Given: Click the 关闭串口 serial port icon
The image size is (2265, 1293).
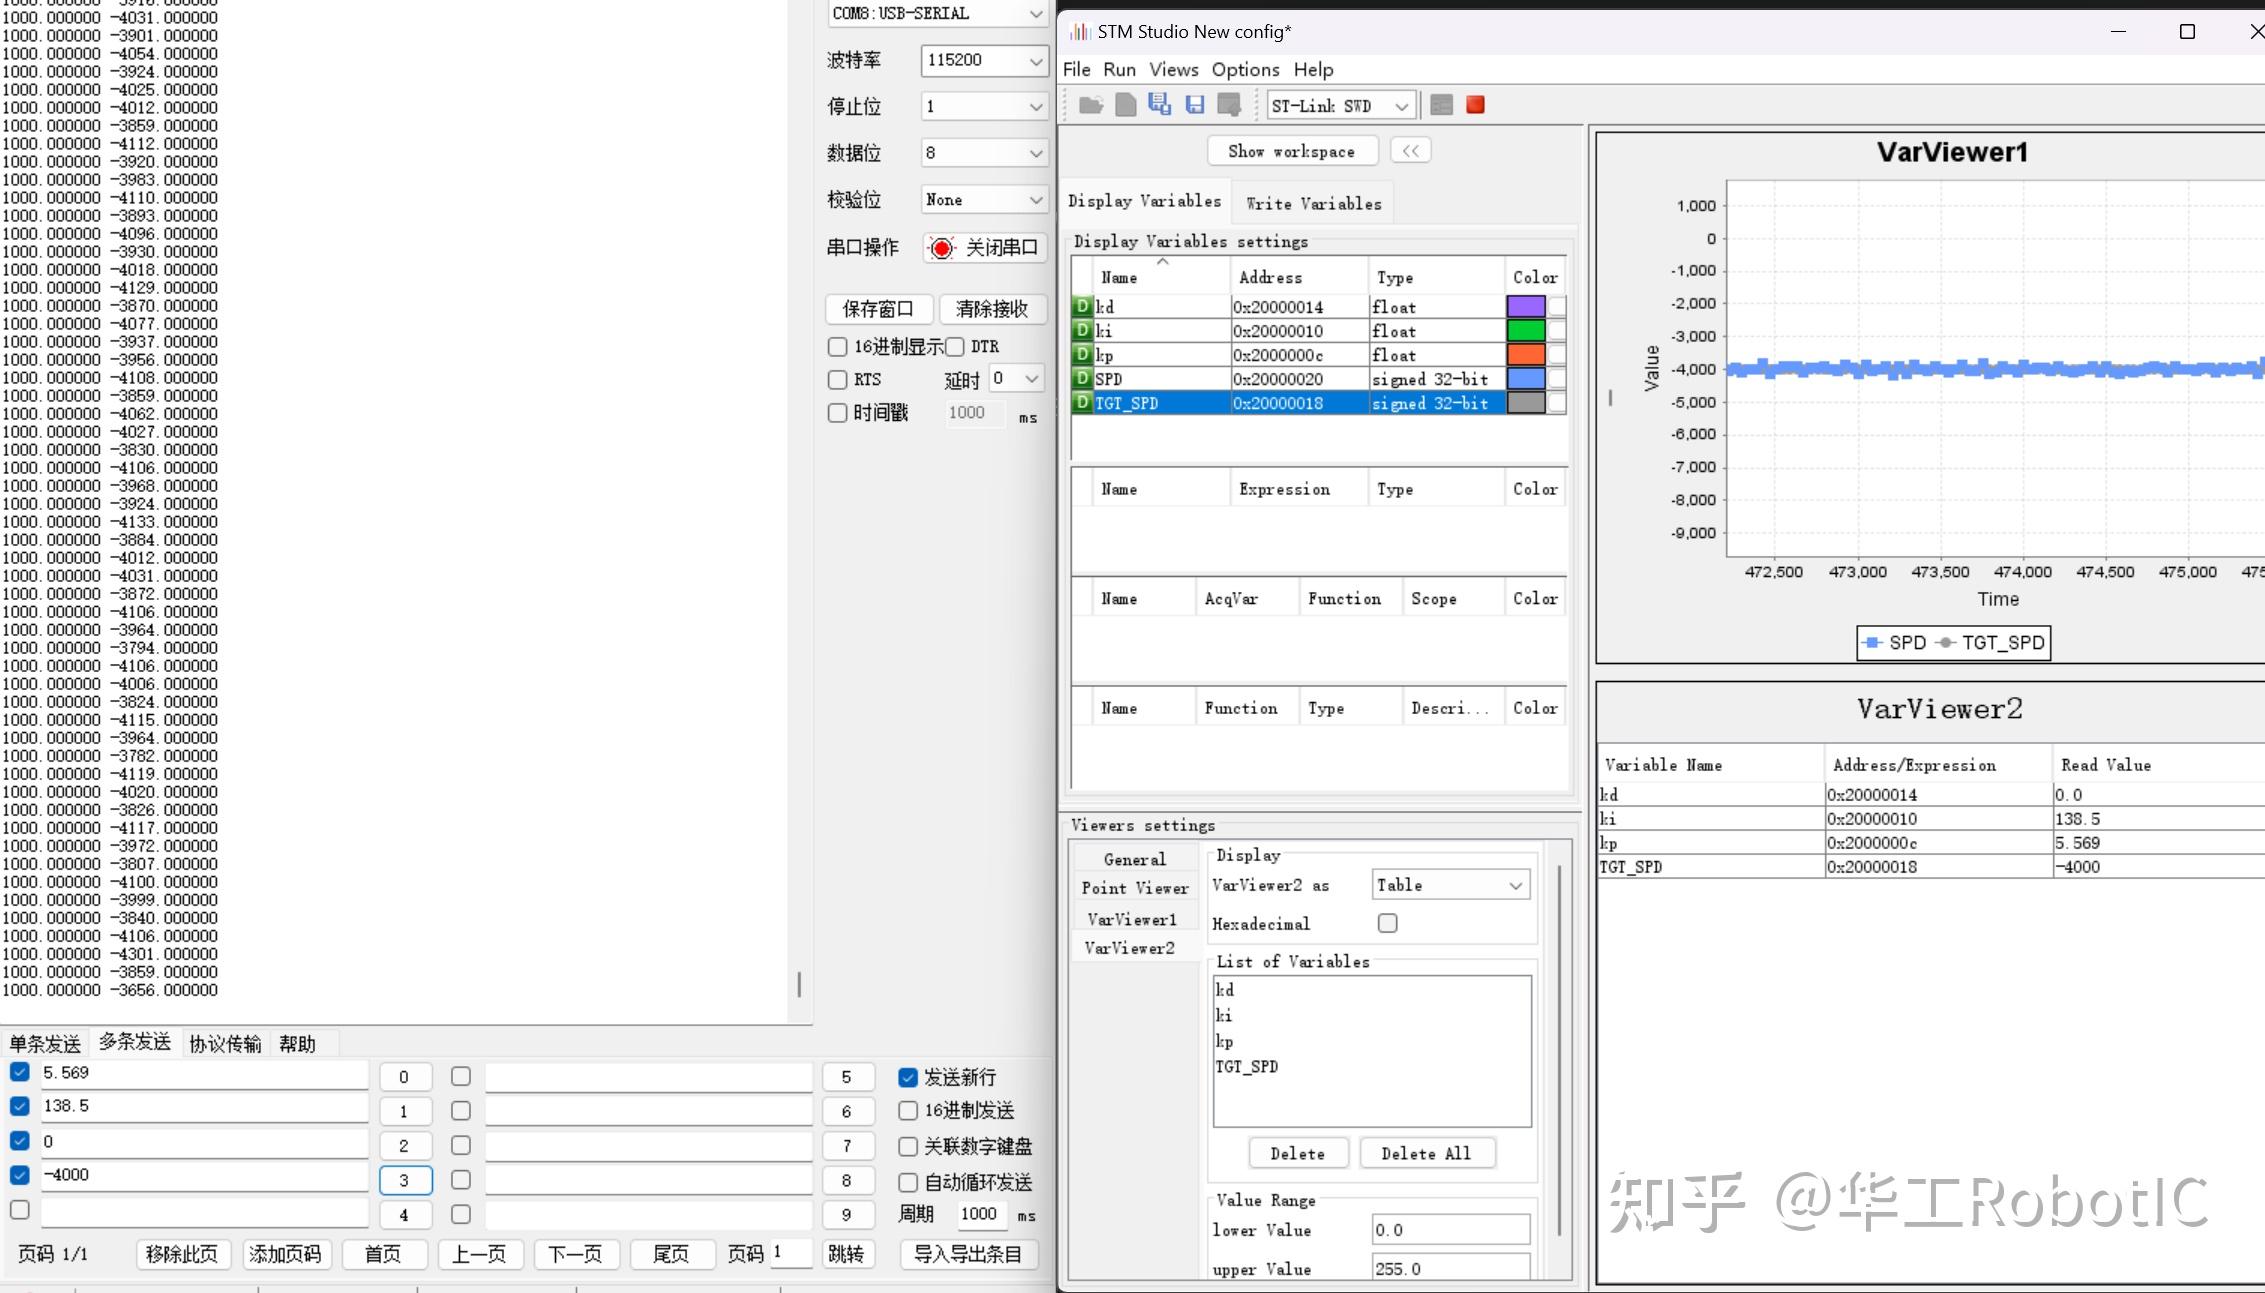Looking at the screenshot, I should 940,248.
